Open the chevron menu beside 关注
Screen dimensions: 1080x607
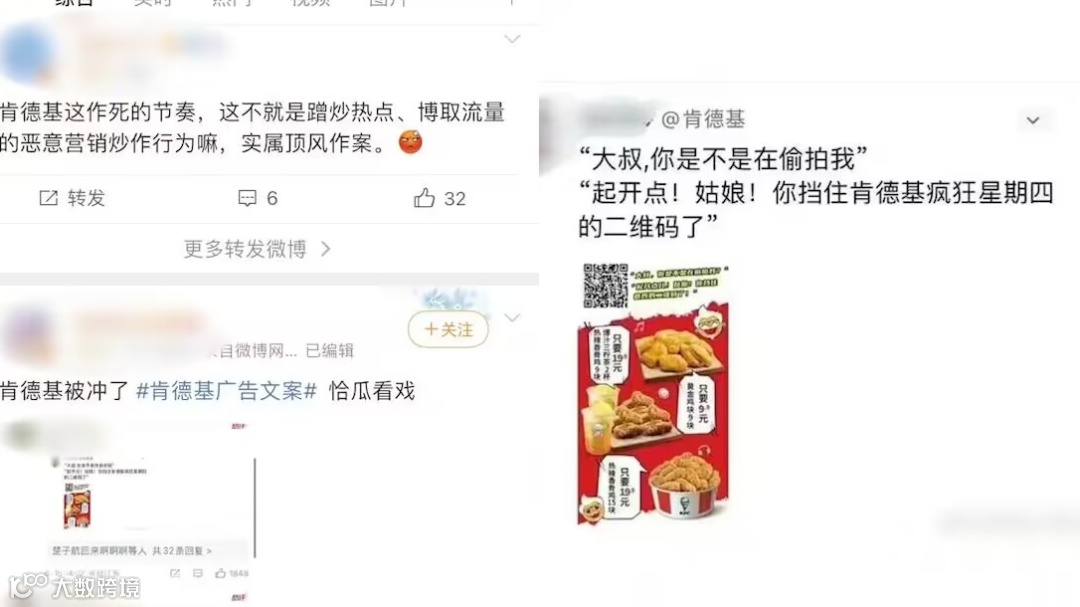click(x=512, y=318)
